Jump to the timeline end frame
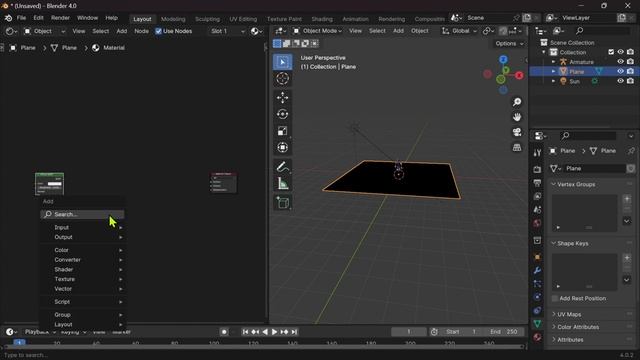This screenshot has height=360, width=640. 294,332
